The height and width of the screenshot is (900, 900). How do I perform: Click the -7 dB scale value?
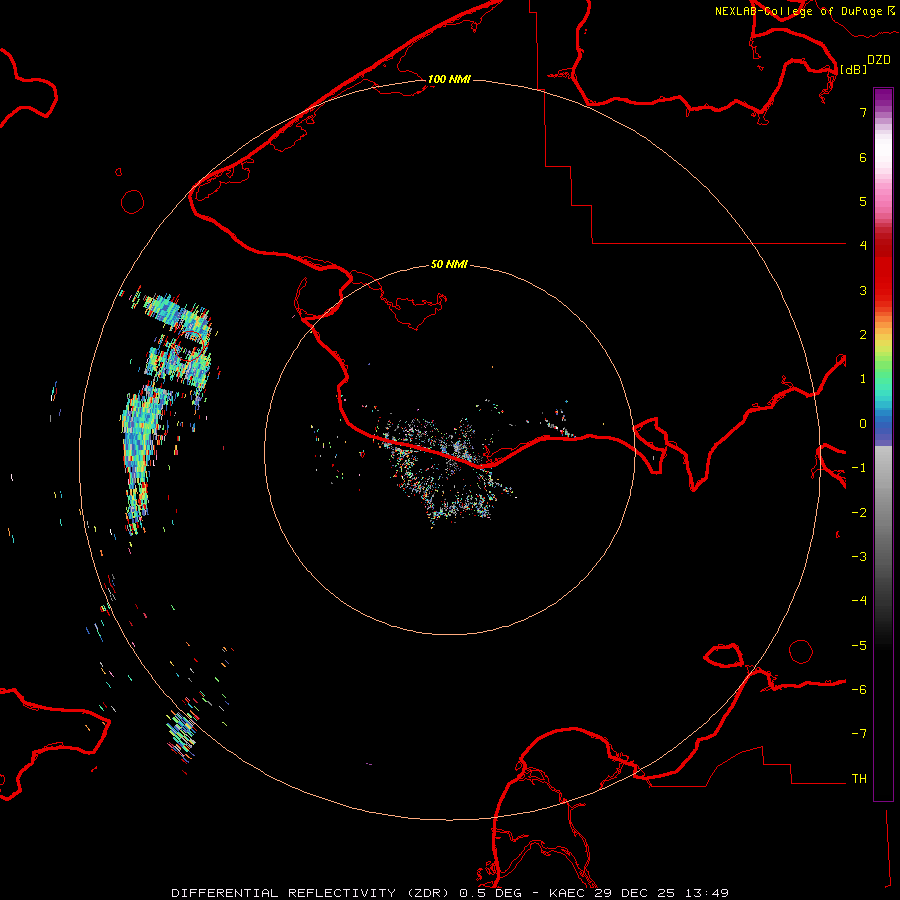[x=859, y=734]
